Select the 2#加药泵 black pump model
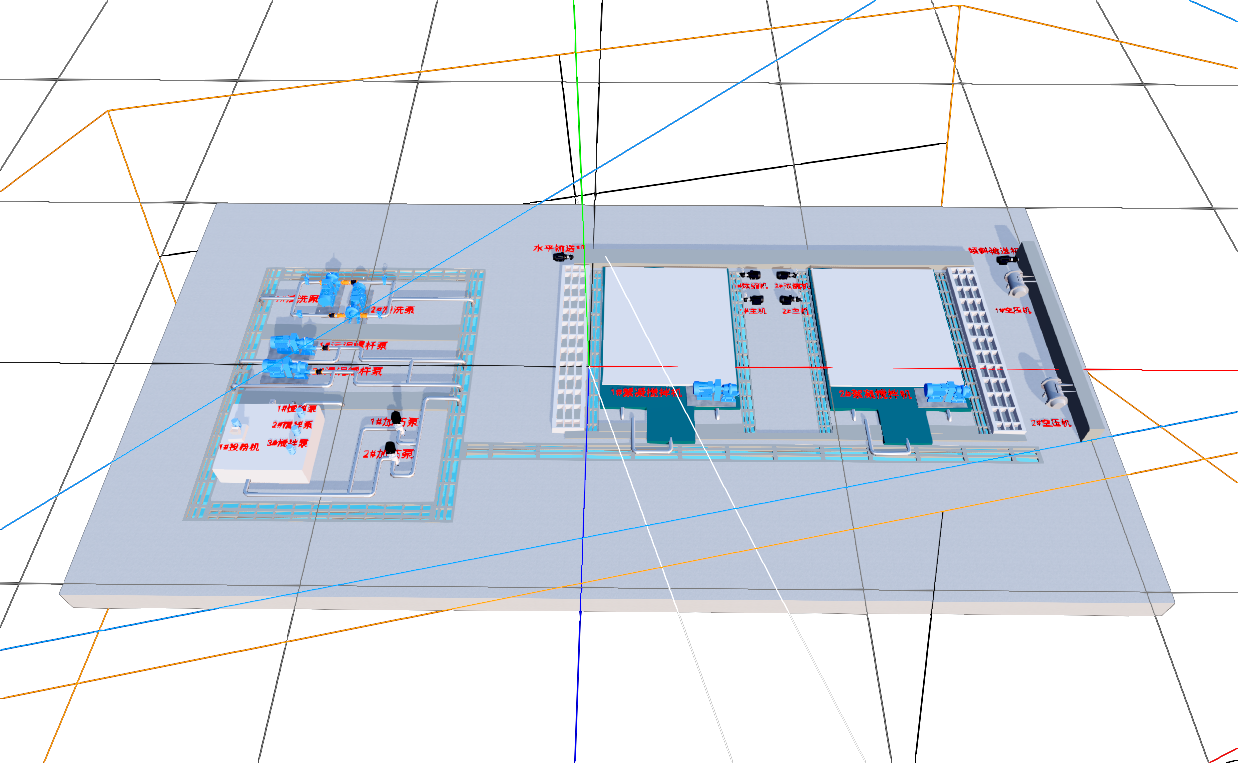This screenshot has height=763, width=1238. coord(390,449)
